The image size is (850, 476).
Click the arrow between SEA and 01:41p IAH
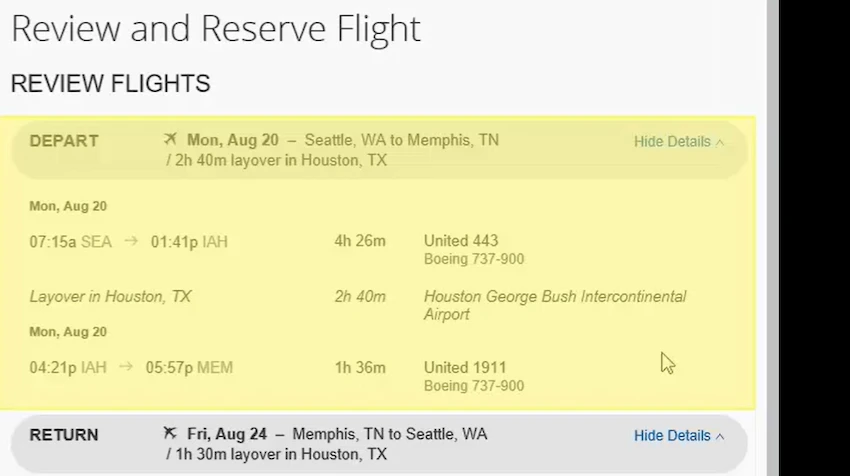coord(131,241)
